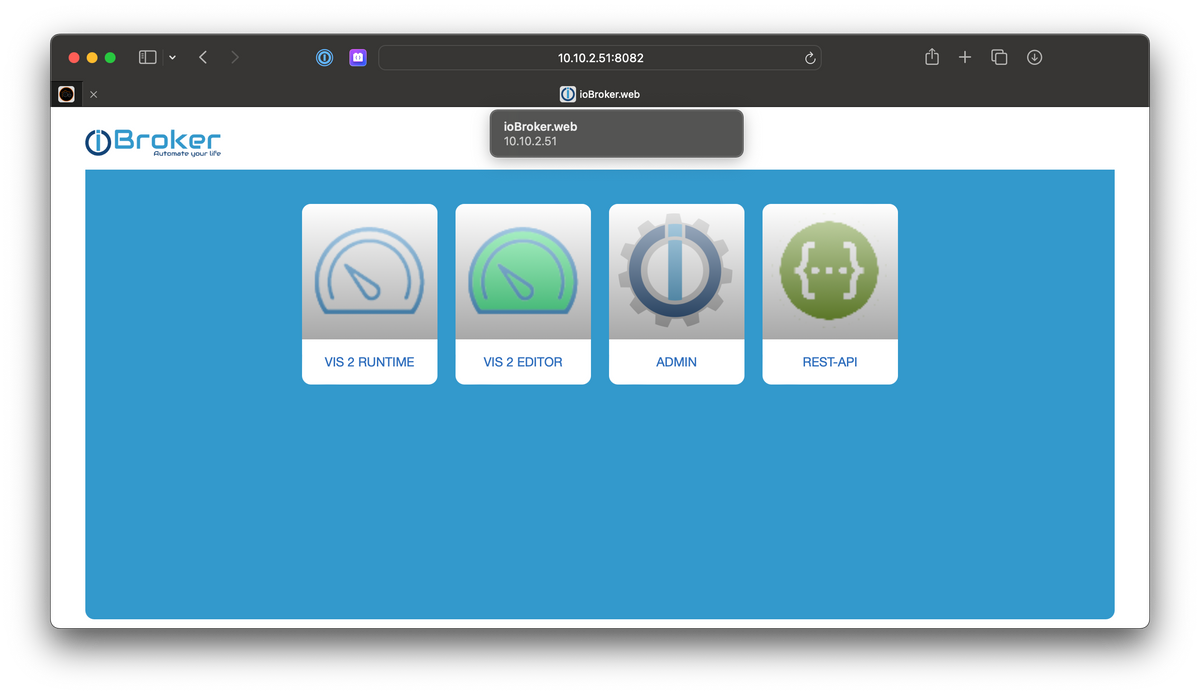
Task: Select the pinned tab with dark circle icon
Action: [66, 94]
